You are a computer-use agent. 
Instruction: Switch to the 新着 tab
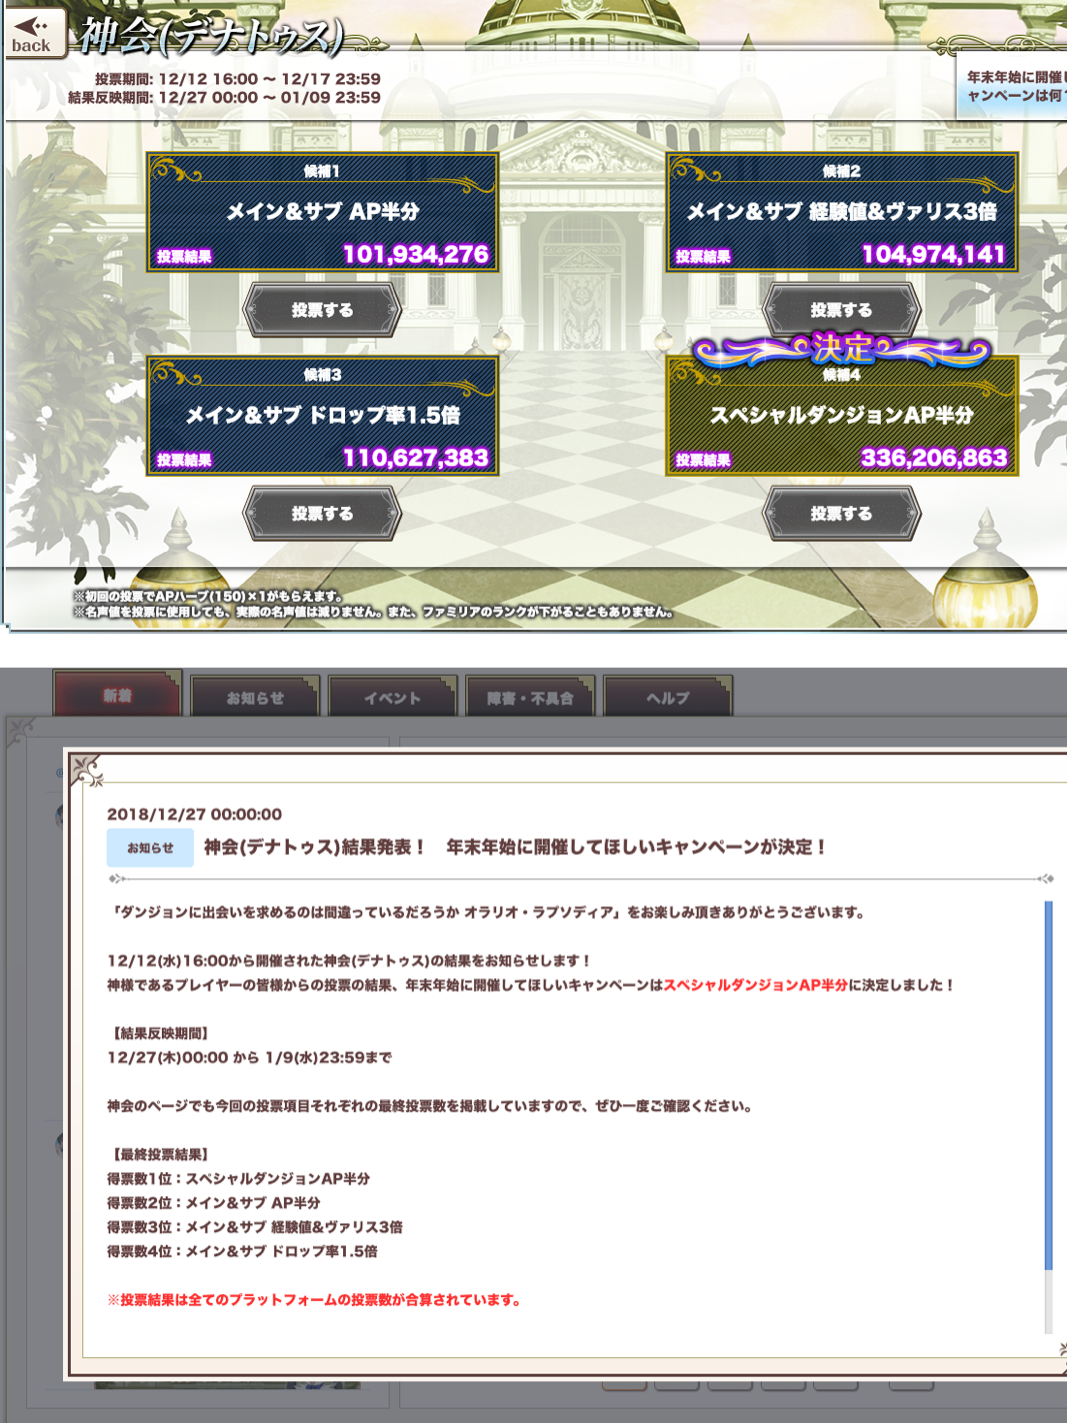[117, 695]
